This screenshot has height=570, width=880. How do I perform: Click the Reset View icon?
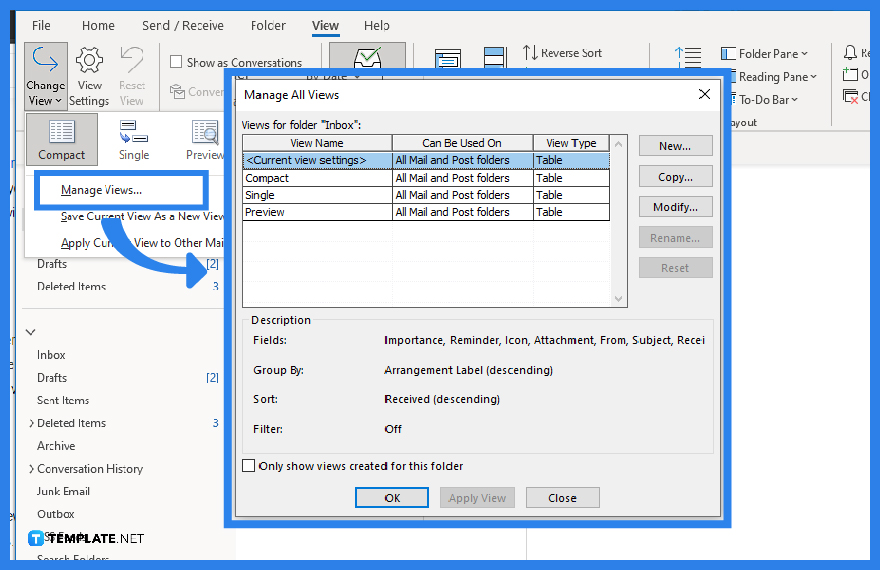[132, 62]
